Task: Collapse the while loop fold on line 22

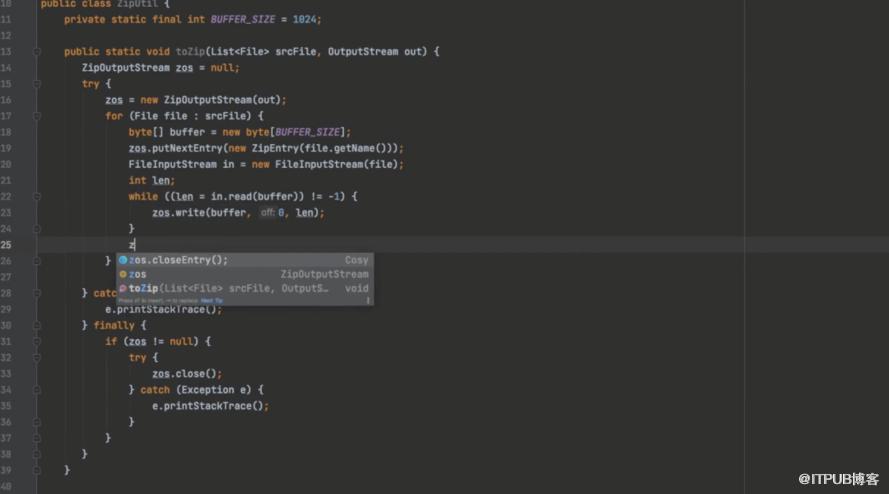Action: pyautogui.click(x=37, y=196)
